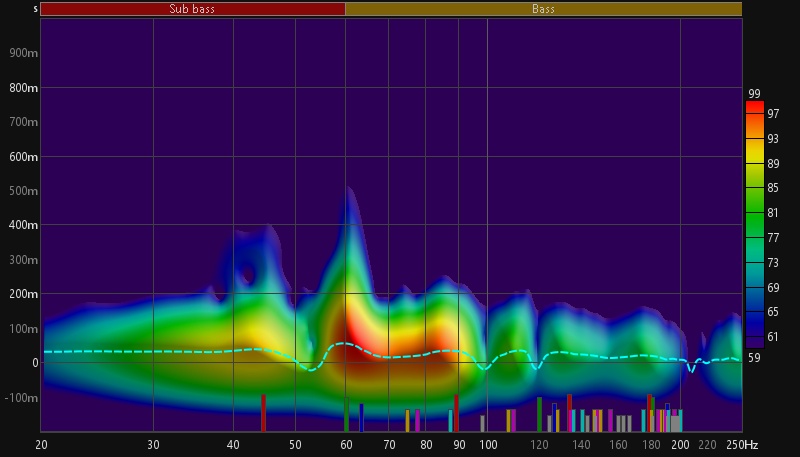Pick the blue 65 dB scale swatch
This screenshot has width=800, height=457.
755,311
